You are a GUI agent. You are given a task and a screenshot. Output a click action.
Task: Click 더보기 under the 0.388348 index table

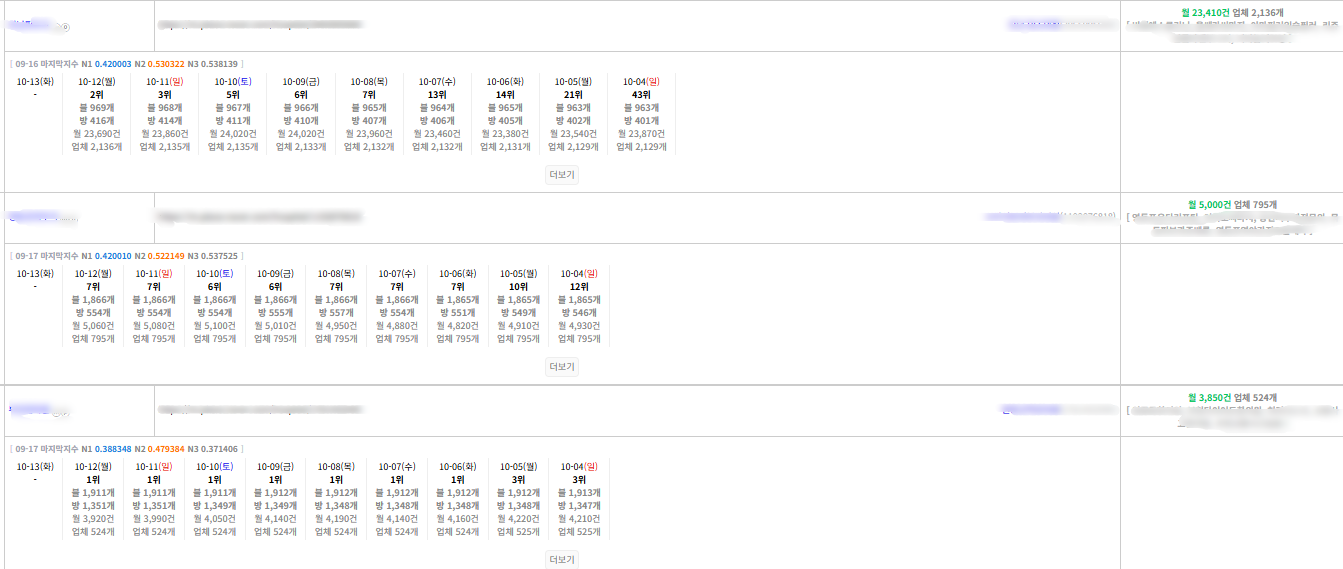pos(562,559)
